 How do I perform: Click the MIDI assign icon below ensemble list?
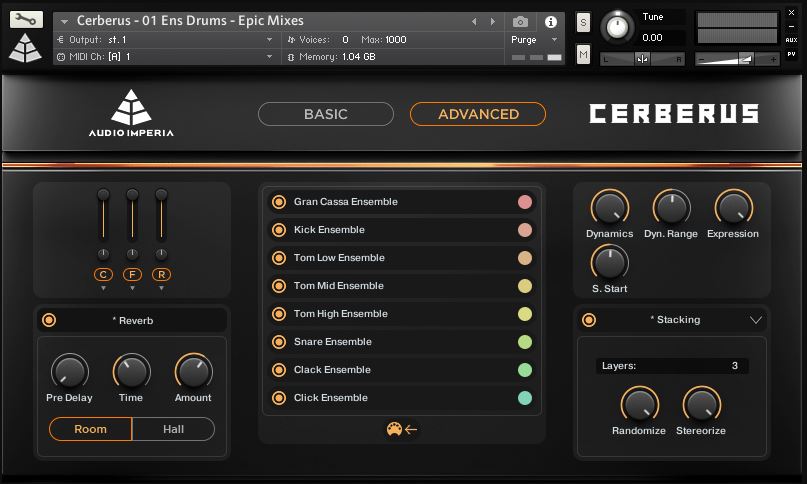[401, 429]
